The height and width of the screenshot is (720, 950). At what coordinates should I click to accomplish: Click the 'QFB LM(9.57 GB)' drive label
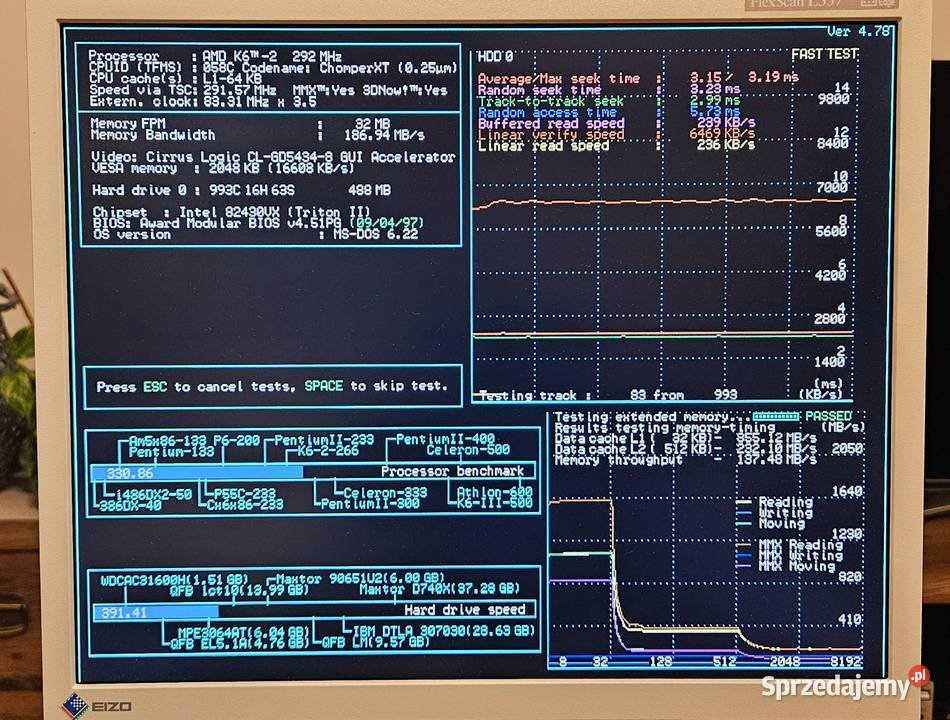click(x=375, y=642)
